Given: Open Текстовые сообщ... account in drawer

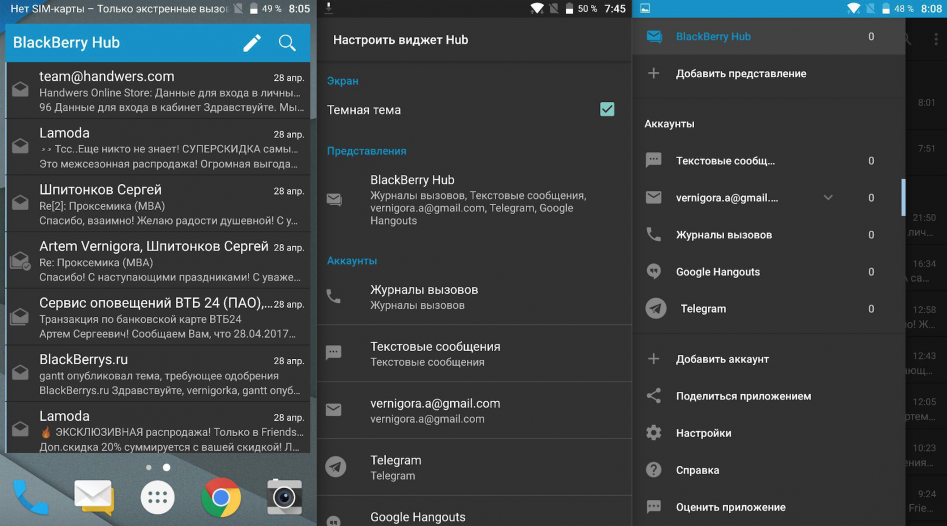Looking at the screenshot, I should pyautogui.click(x=768, y=161).
